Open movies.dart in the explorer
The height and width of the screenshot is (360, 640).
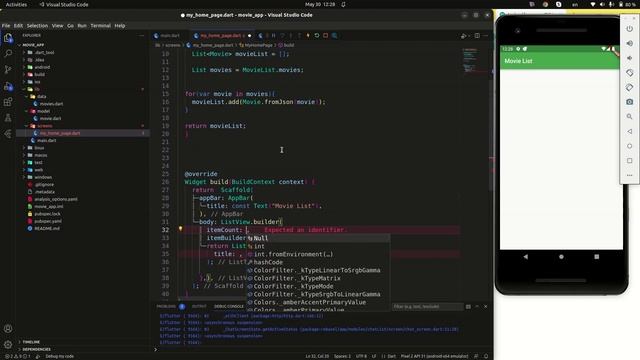pos(51,104)
